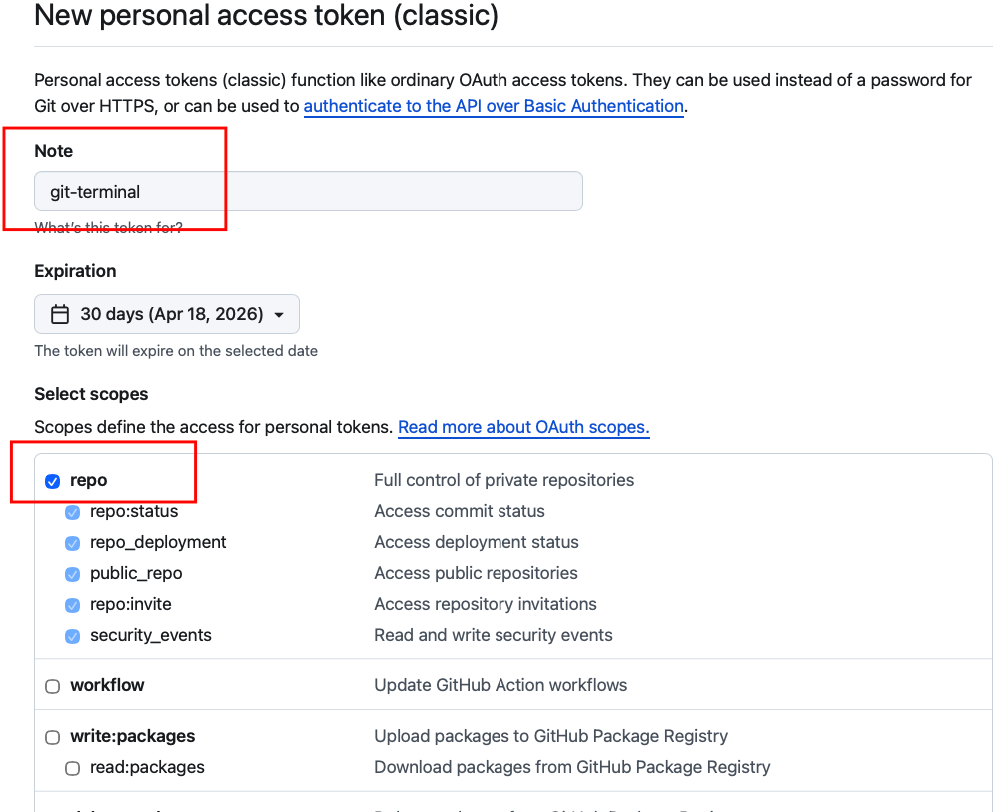The height and width of the screenshot is (812, 1000).
Task: Click the Note text field containing 'git-terminal'
Action: click(x=308, y=191)
